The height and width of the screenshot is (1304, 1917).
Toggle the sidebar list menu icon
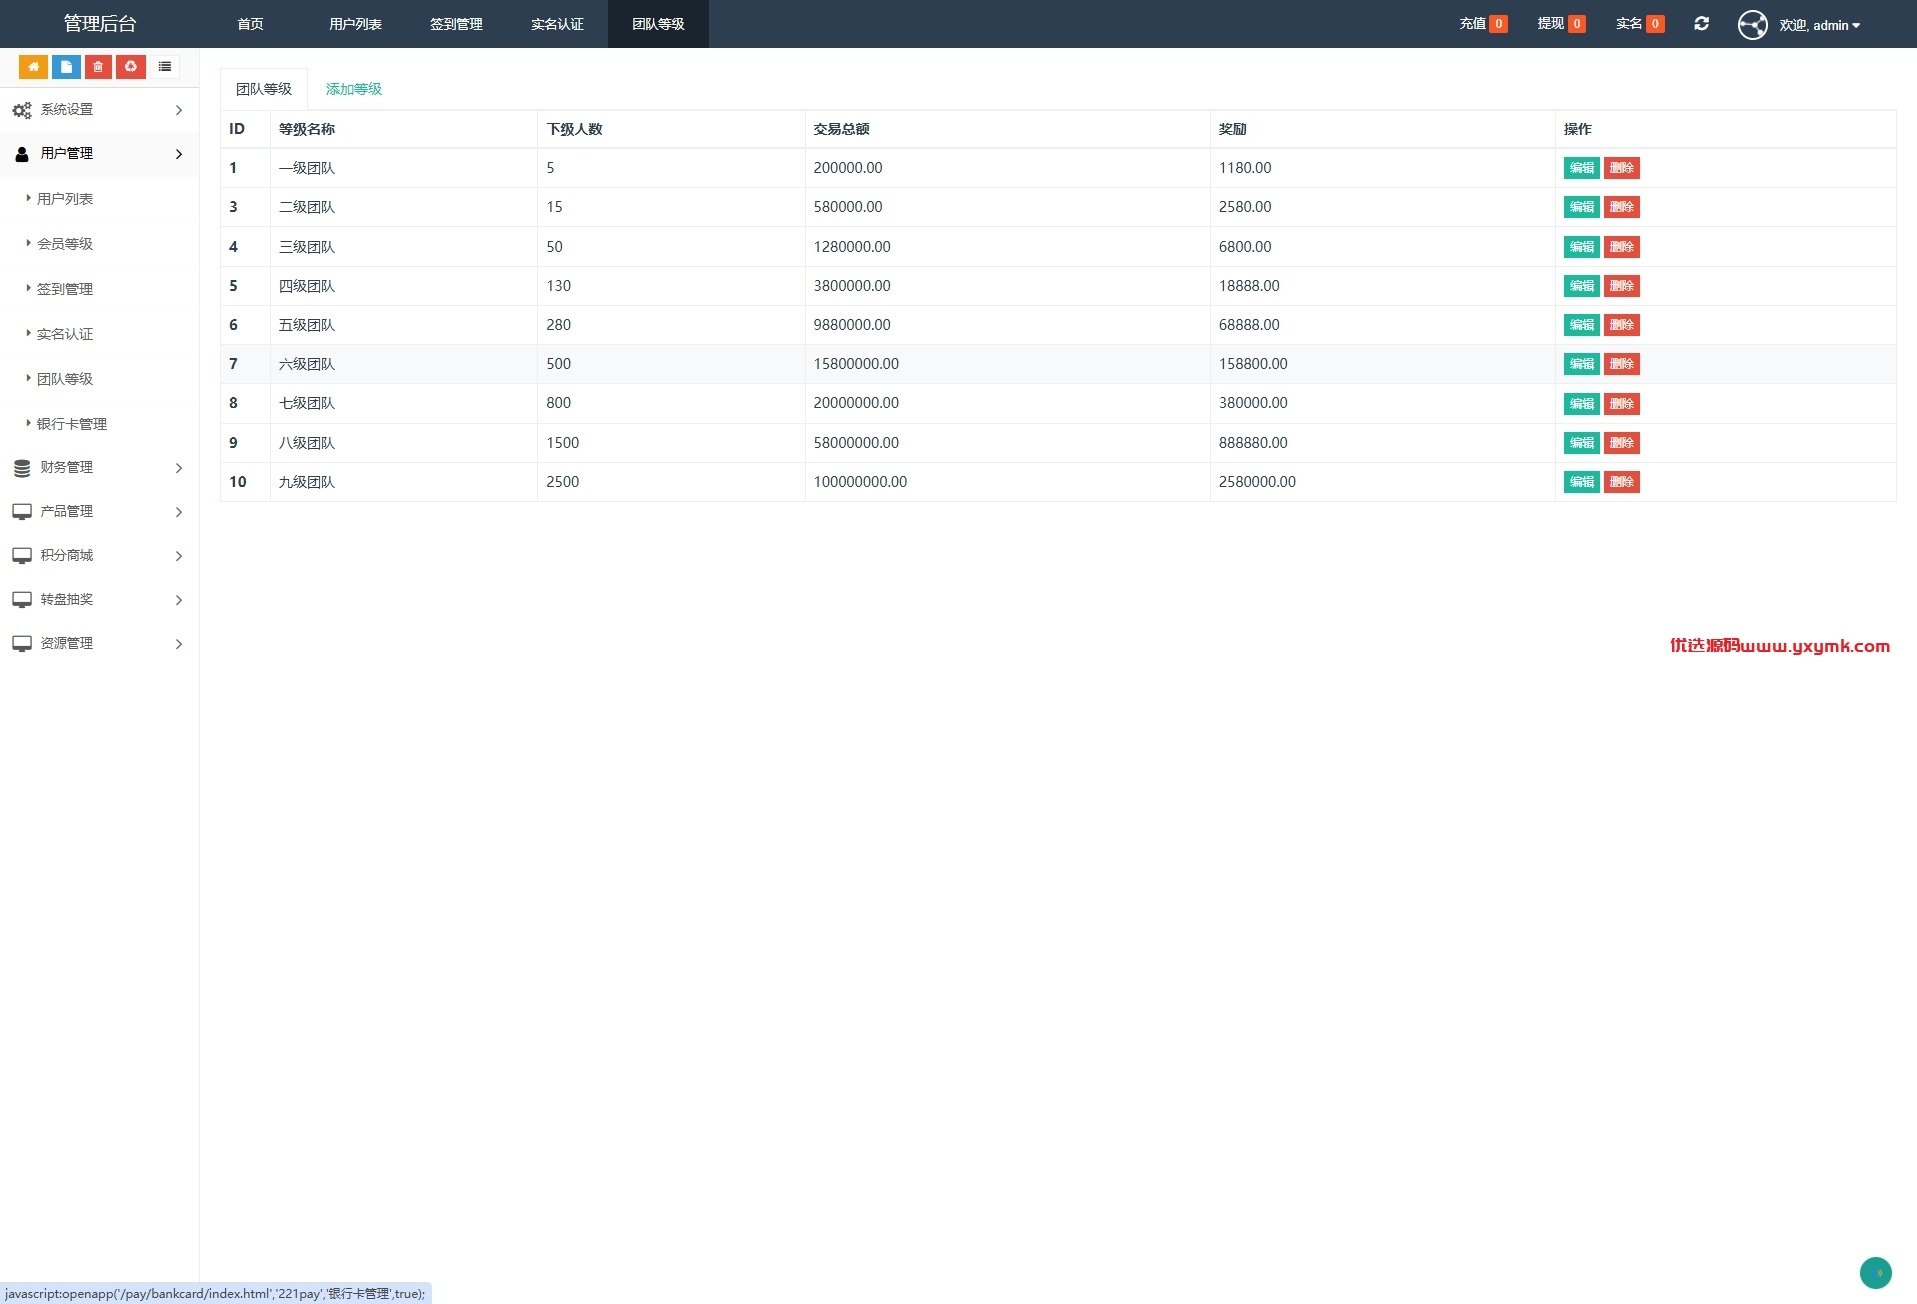pyautogui.click(x=165, y=67)
